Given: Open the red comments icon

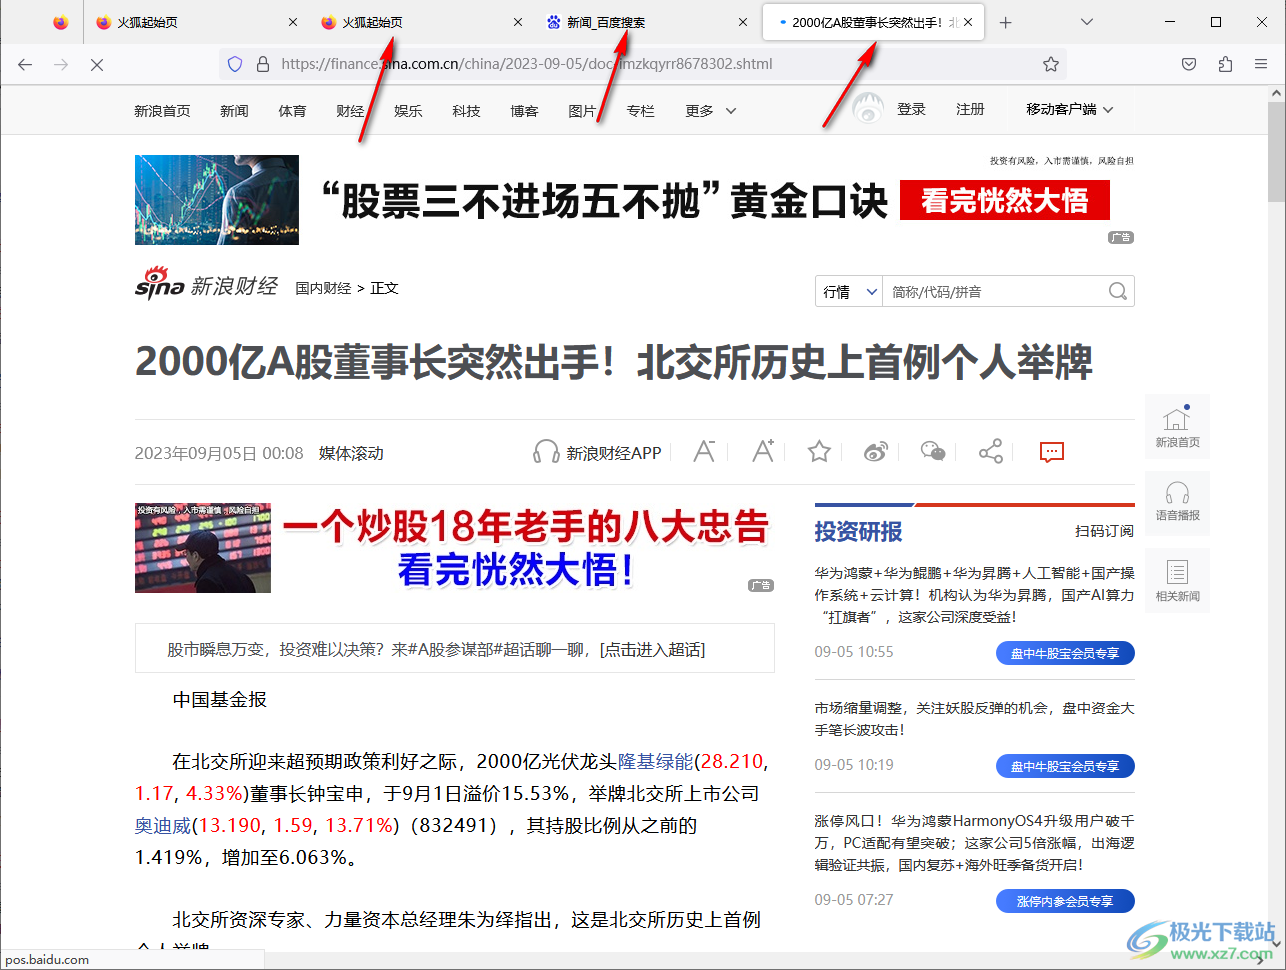Looking at the screenshot, I should 1051,452.
